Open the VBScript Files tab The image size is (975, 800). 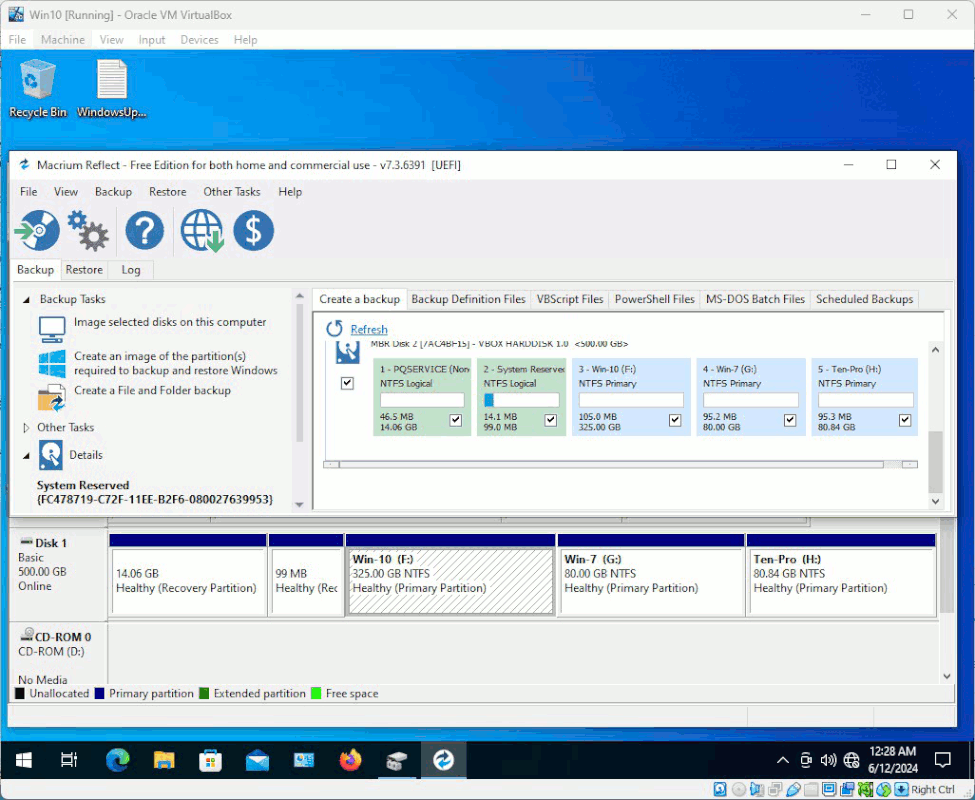coord(570,299)
